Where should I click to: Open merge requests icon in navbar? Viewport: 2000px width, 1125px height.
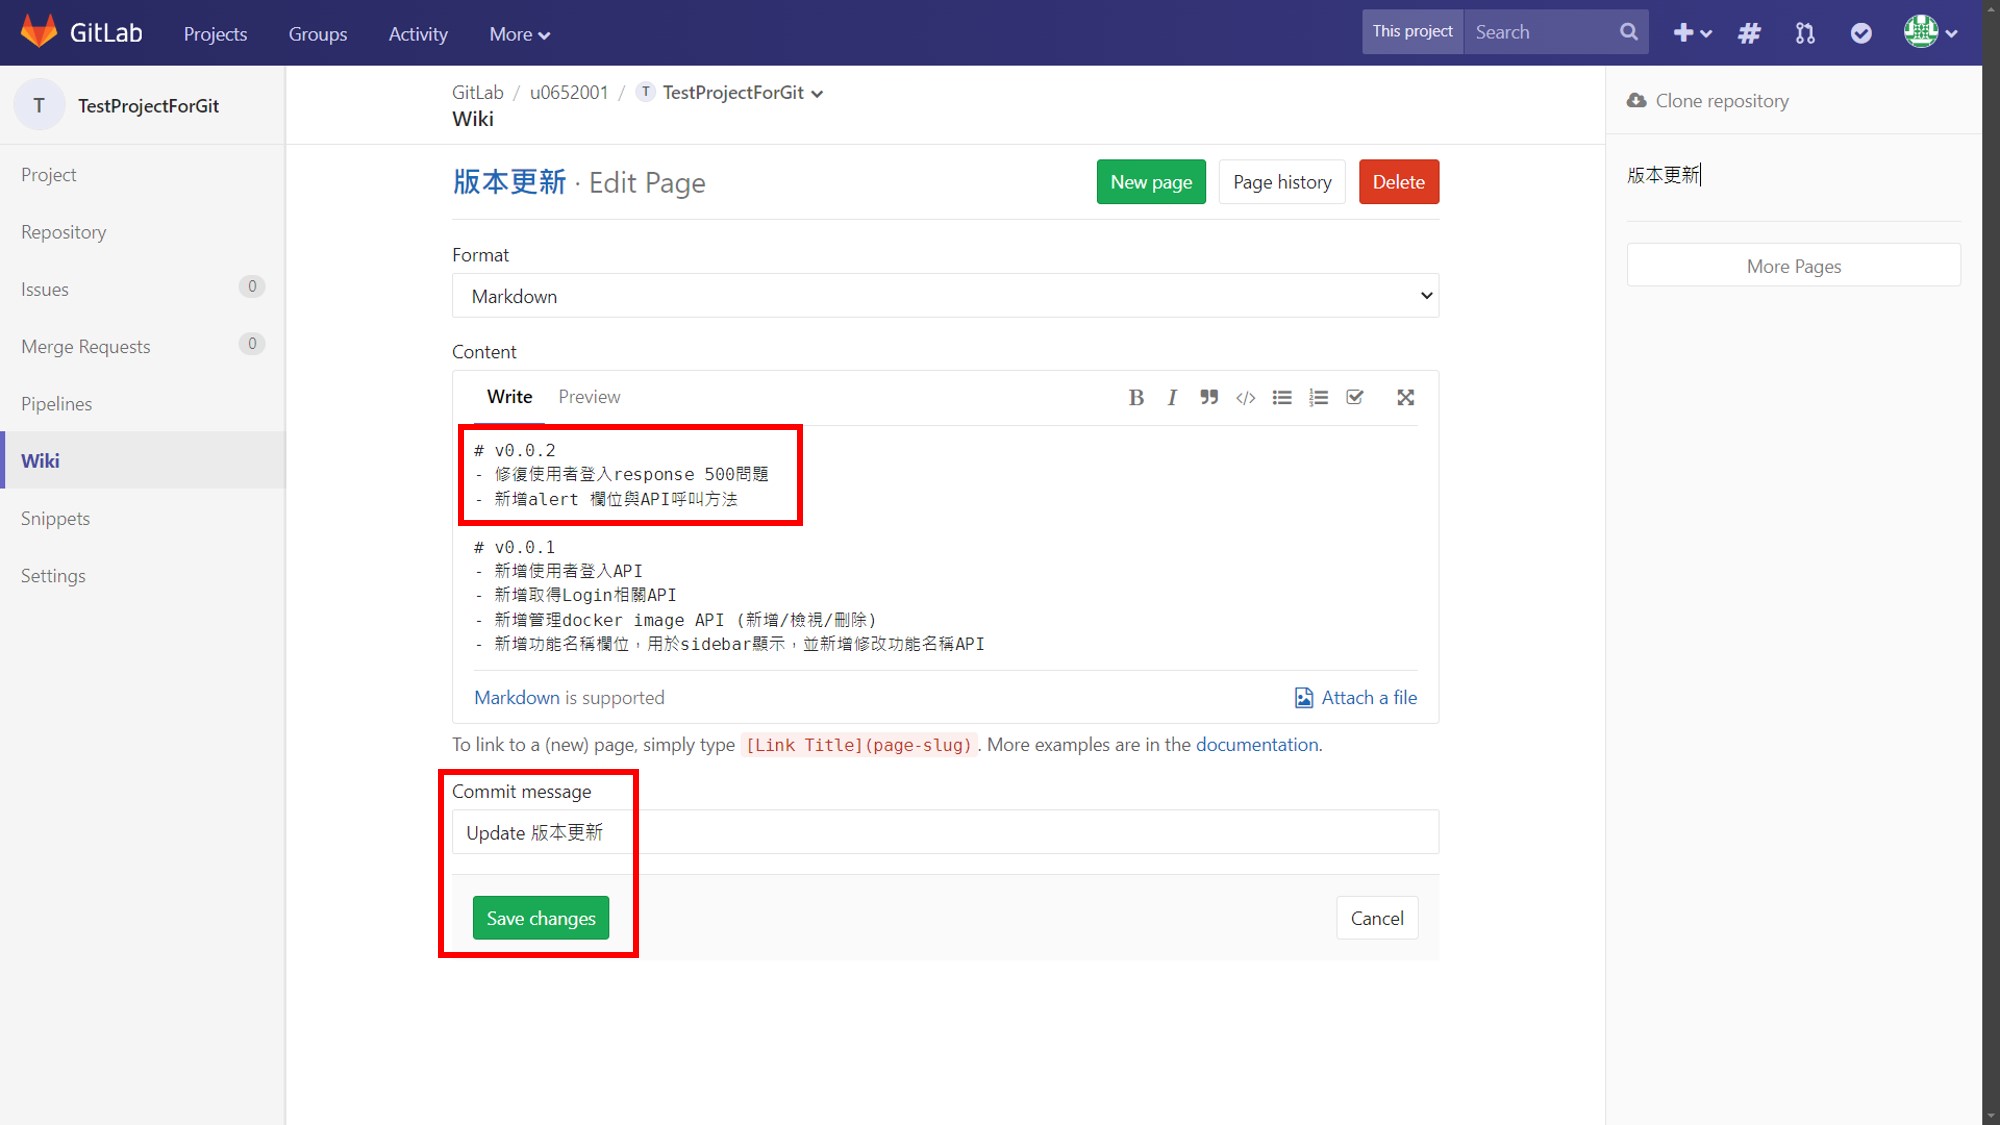pyautogui.click(x=1805, y=33)
